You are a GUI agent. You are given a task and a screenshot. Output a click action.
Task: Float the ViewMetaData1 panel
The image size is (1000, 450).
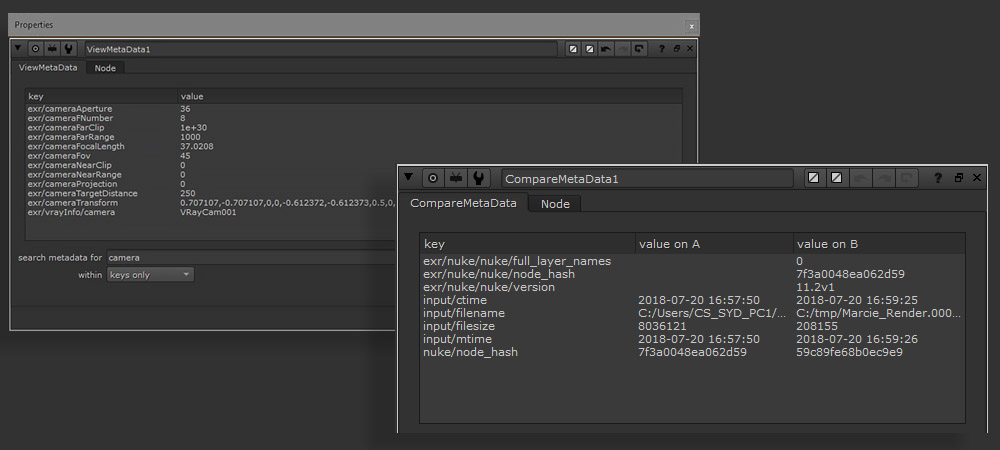[x=677, y=48]
